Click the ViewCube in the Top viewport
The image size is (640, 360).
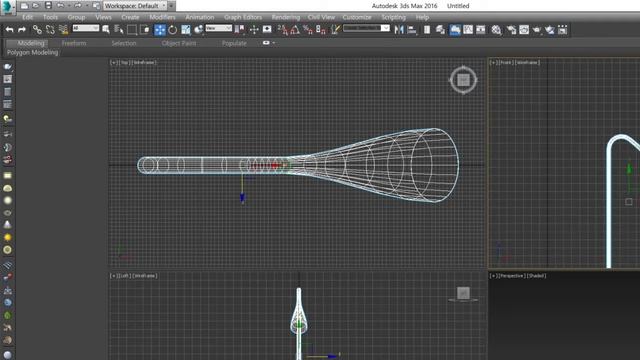pos(463,80)
